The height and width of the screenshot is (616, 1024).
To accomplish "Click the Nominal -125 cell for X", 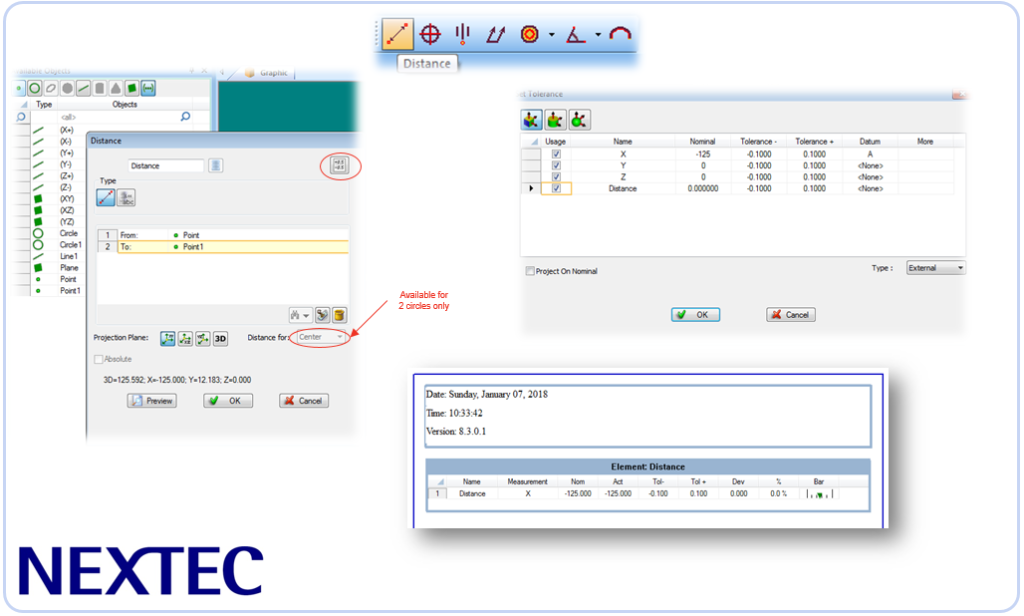I will (703, 154).
